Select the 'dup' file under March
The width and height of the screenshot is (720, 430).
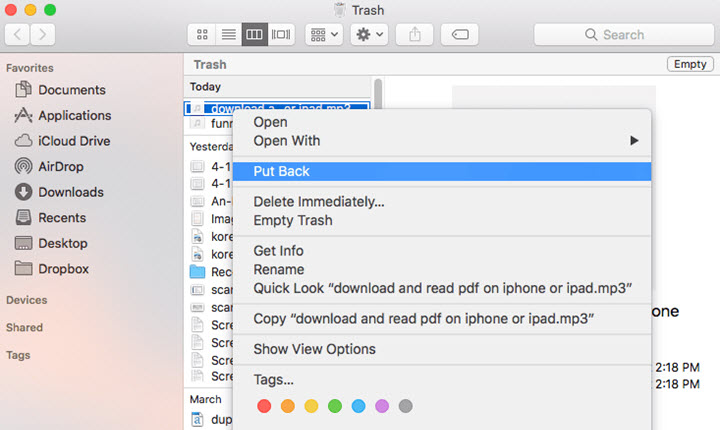click(x=211, y=419)
